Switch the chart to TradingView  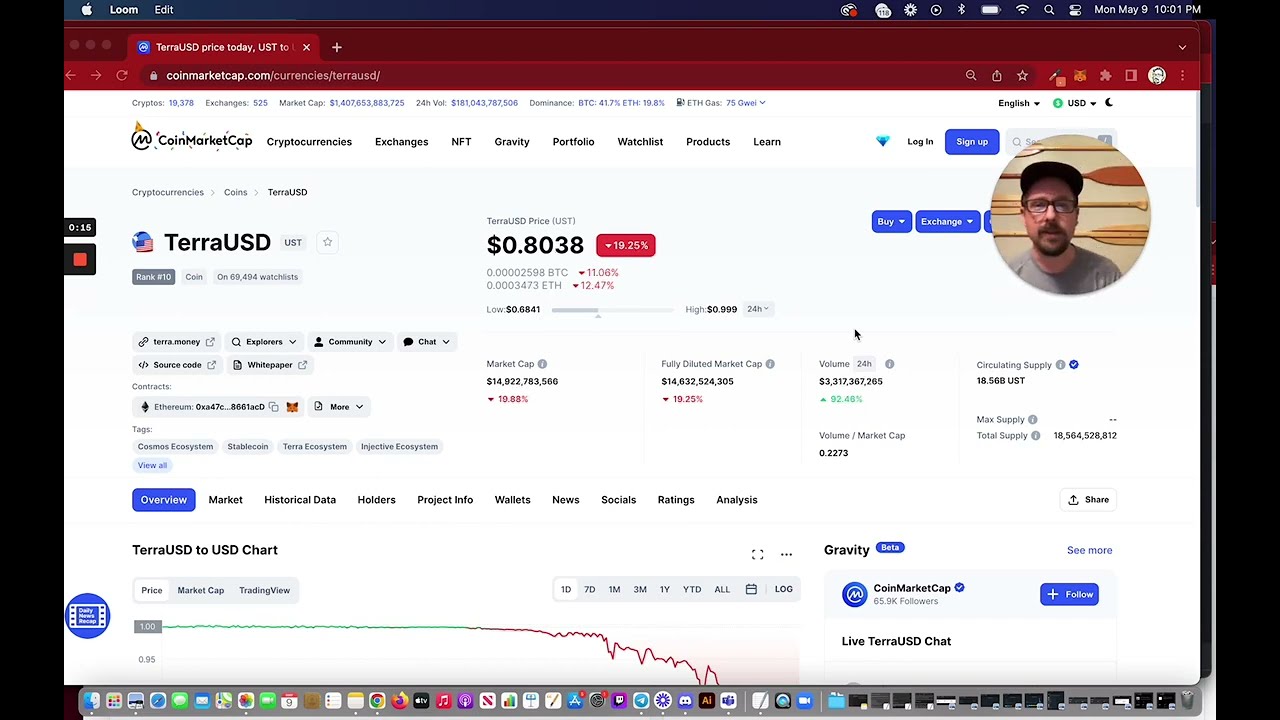264,590
